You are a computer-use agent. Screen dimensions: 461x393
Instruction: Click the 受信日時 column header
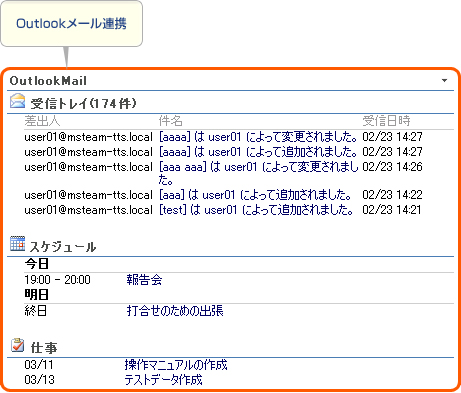(x=386, y=121)
